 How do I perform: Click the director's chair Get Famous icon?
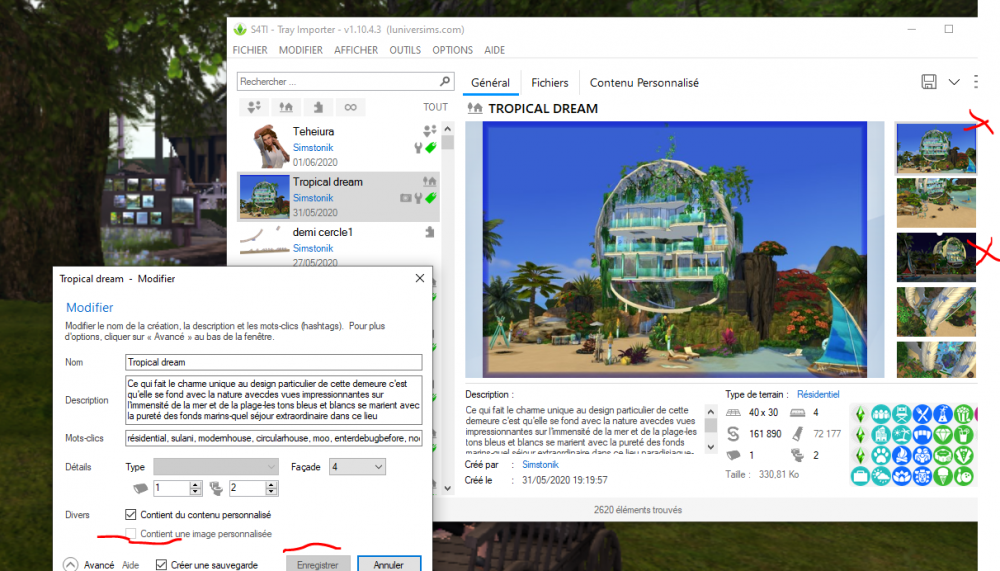[901, 414]
